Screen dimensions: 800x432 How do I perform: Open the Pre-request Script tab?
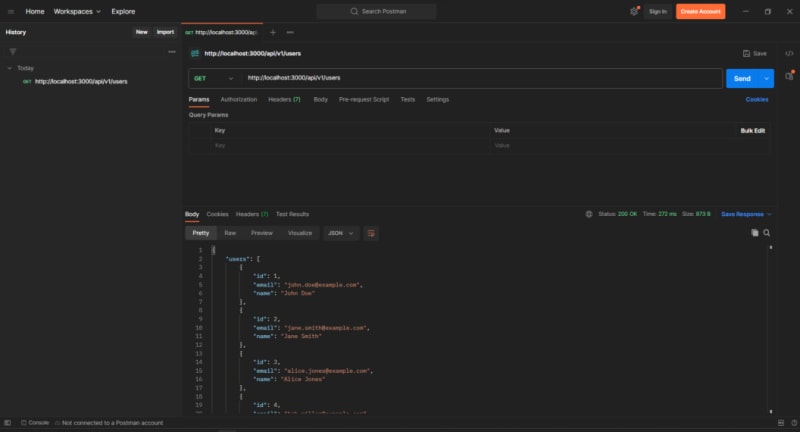pyautogui.click(x=363, y=100)
